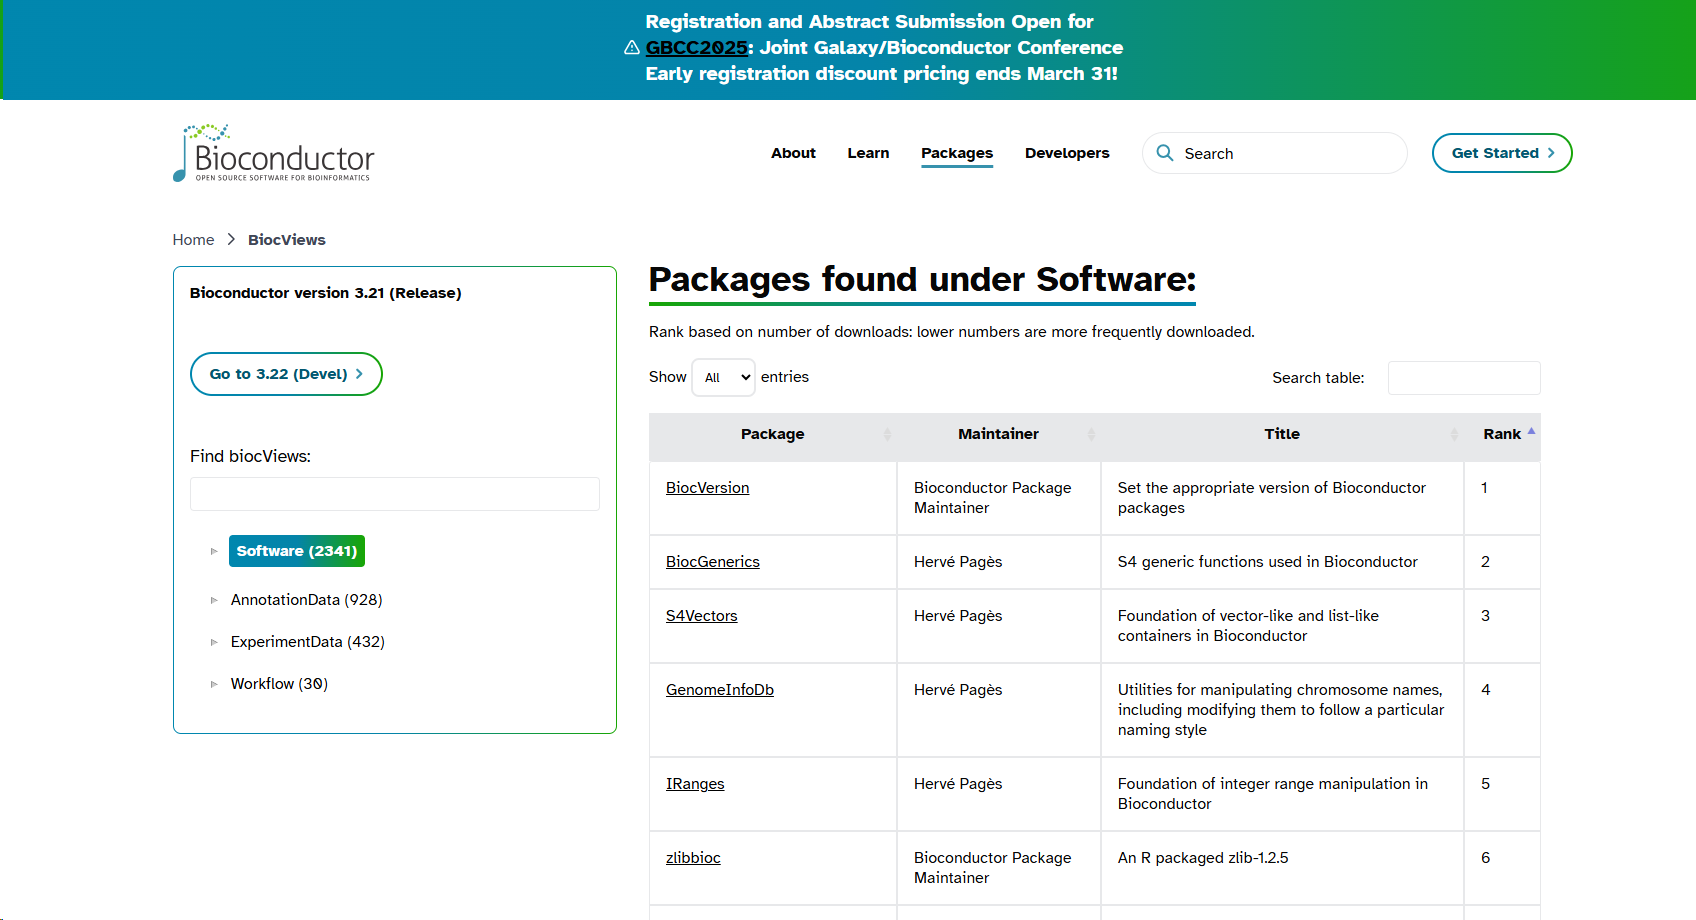
Task: Click the maintainer cell in the BiocVersion row
Action: pos(998,498)
